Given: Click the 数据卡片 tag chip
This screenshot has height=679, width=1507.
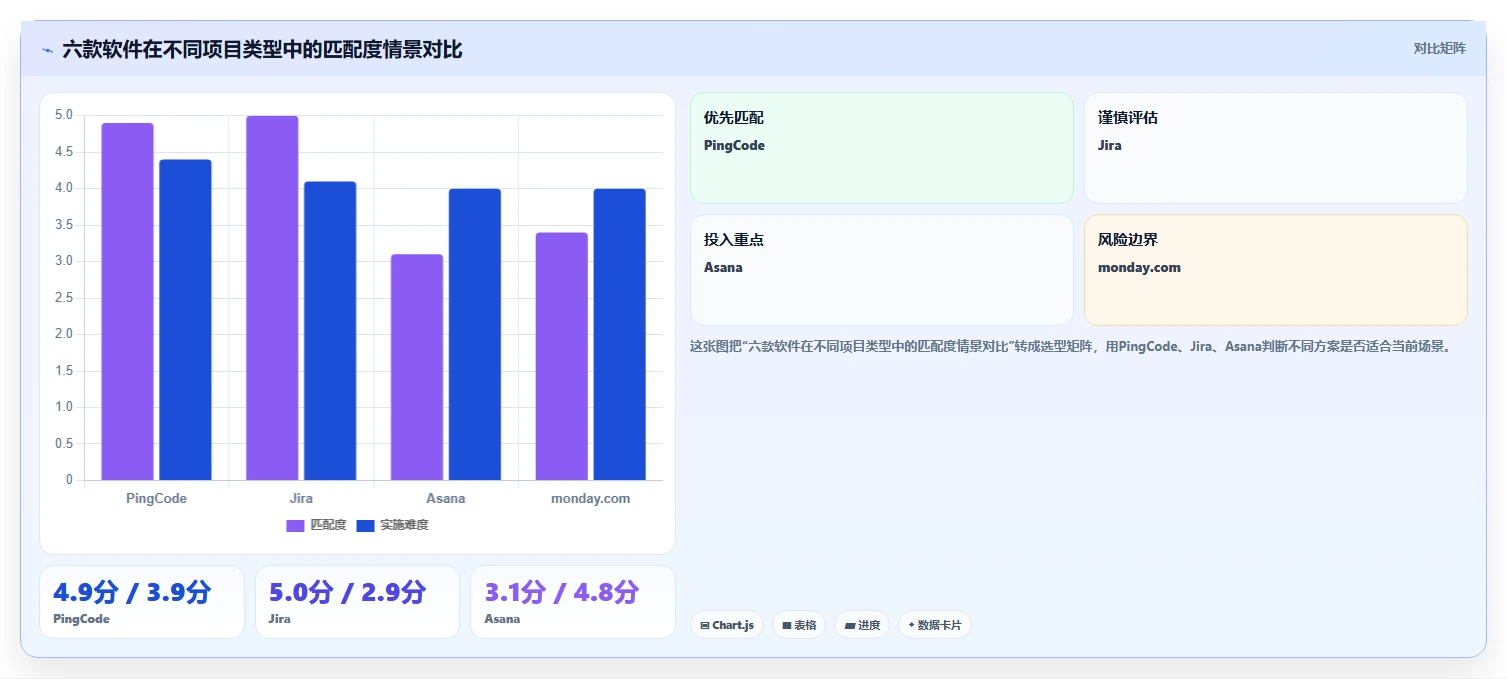Looking at the screenshot, I should point(935,625).
